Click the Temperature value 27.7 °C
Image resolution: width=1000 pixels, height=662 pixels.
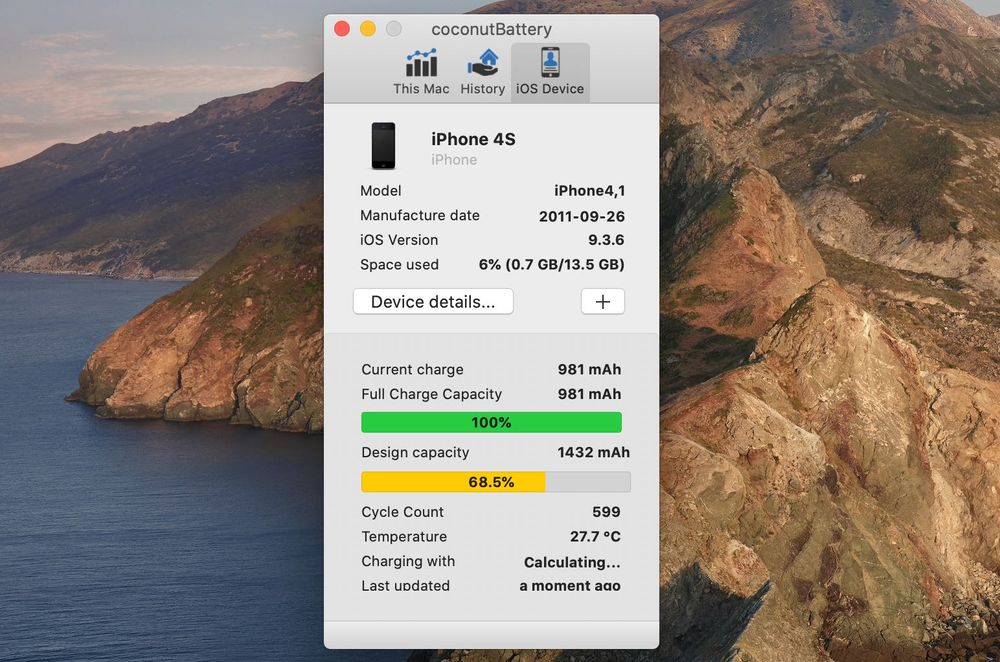(x=595, y=536)
